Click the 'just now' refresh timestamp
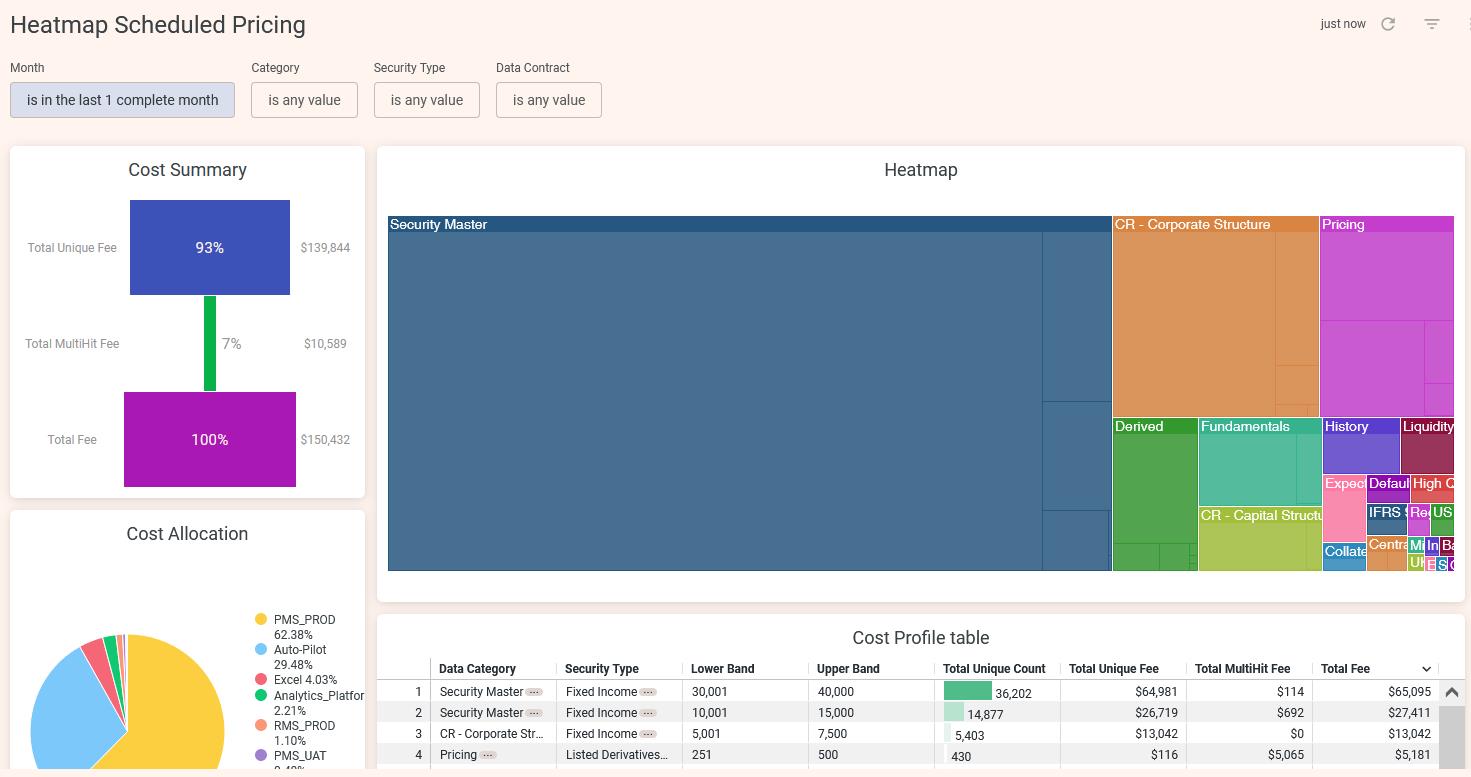The width and height of the screenshot is (1471, 777). (1342, 24)
